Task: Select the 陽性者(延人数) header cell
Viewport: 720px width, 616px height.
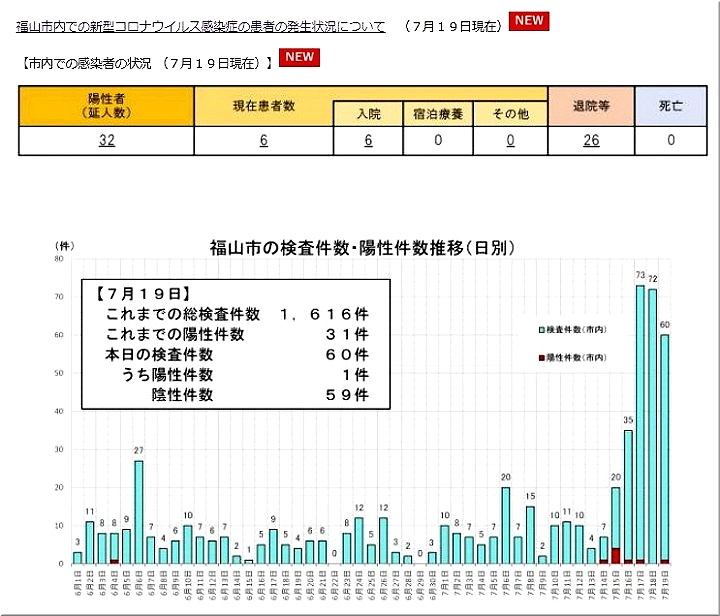Action: point(106,106)
